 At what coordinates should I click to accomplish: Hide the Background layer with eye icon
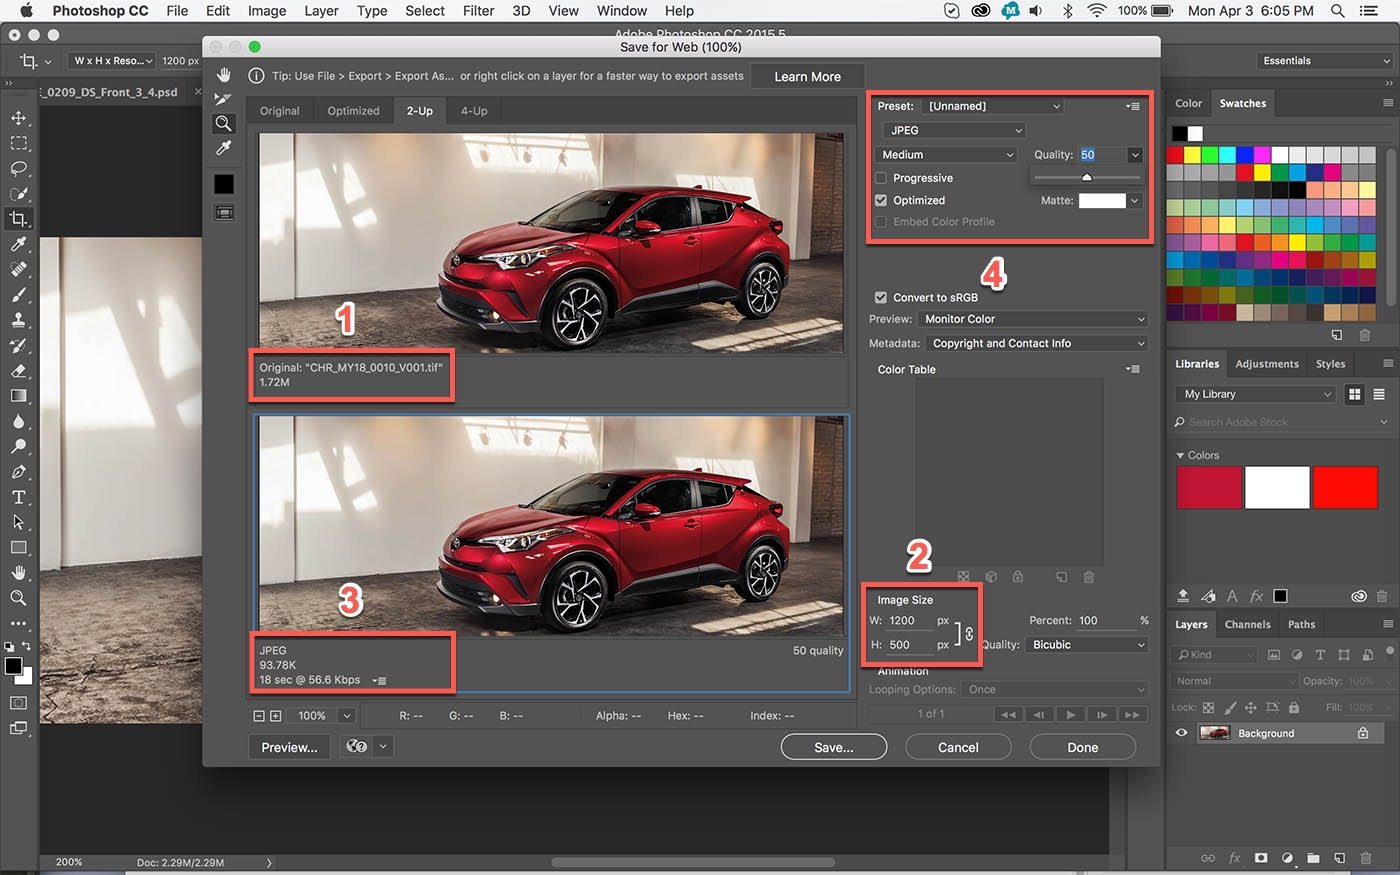click(1181, 733)
